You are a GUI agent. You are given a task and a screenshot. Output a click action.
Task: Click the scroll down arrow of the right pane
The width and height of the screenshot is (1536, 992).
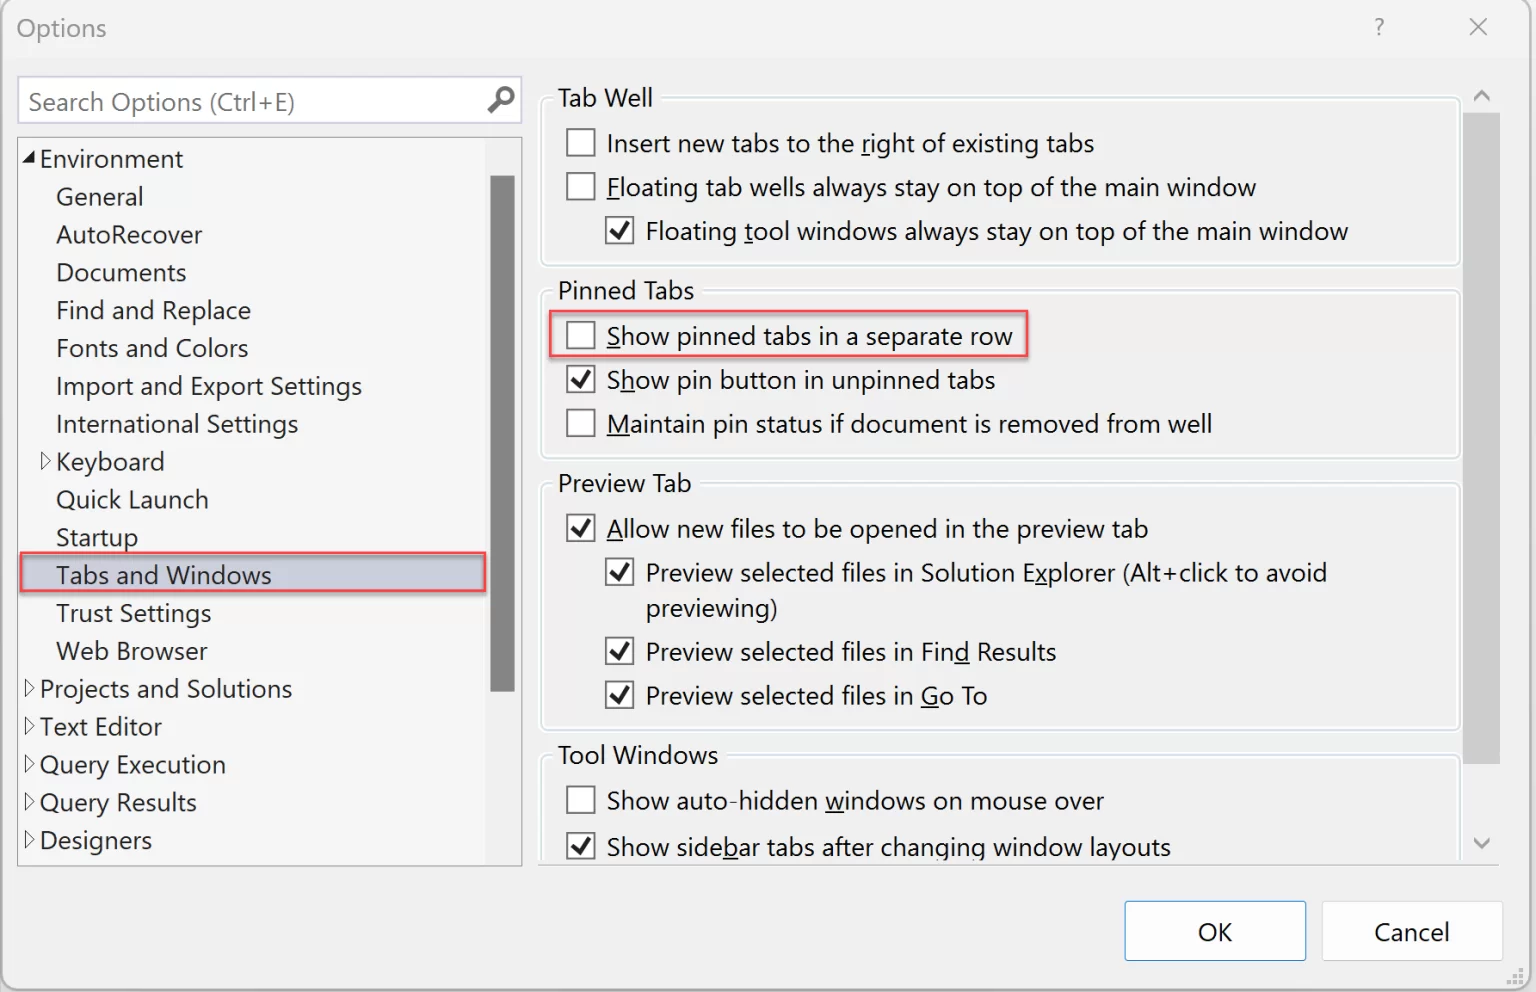1482,844
